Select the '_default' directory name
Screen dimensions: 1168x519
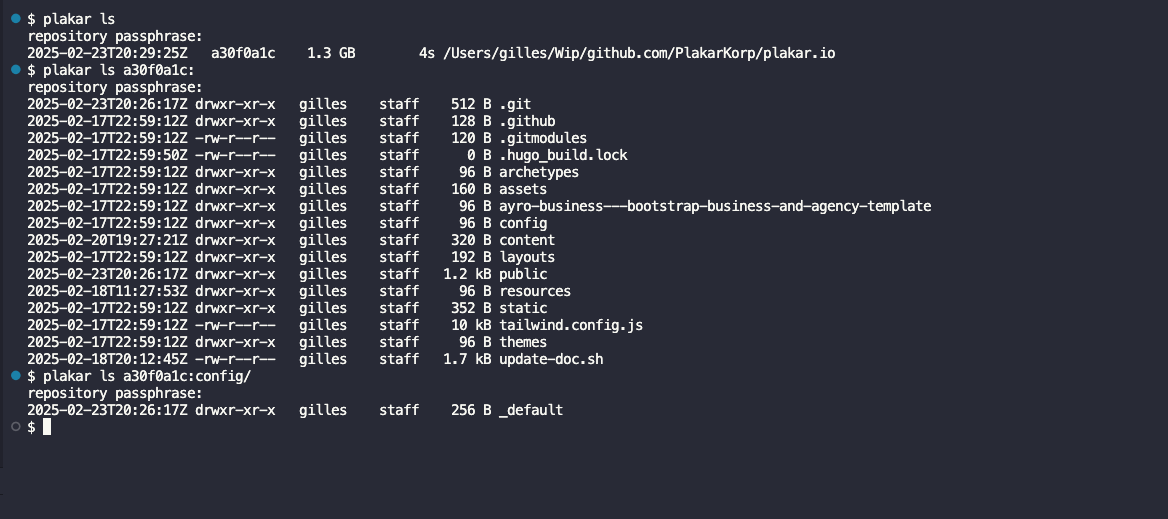click(531, 410)
